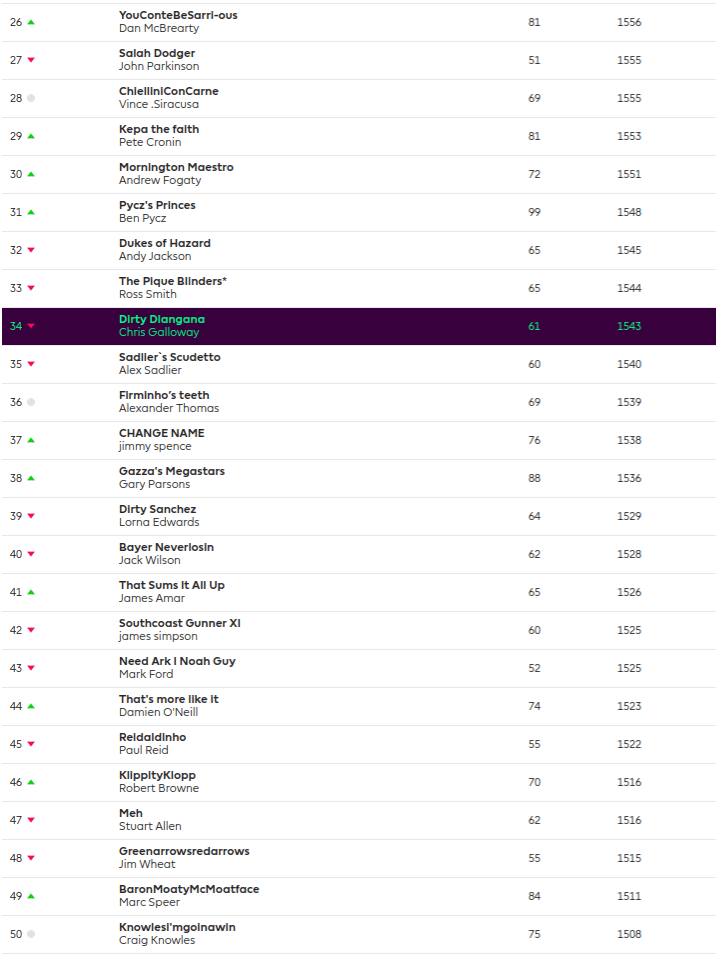716x960 pixels.
Task: Click the green up arrow for Gazza's Megastars
Action: (31, 478)
